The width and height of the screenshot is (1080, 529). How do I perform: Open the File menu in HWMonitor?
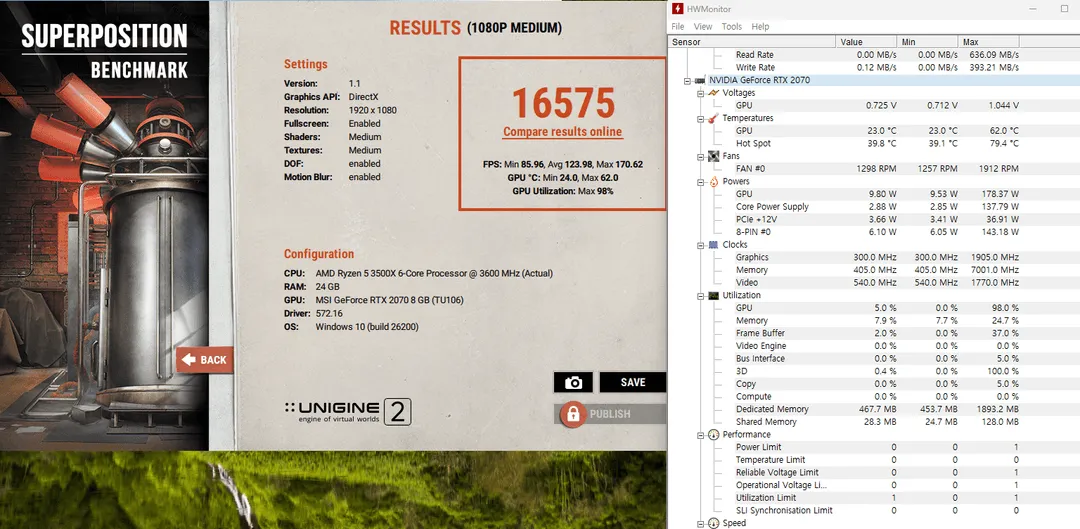coord(678,27)
